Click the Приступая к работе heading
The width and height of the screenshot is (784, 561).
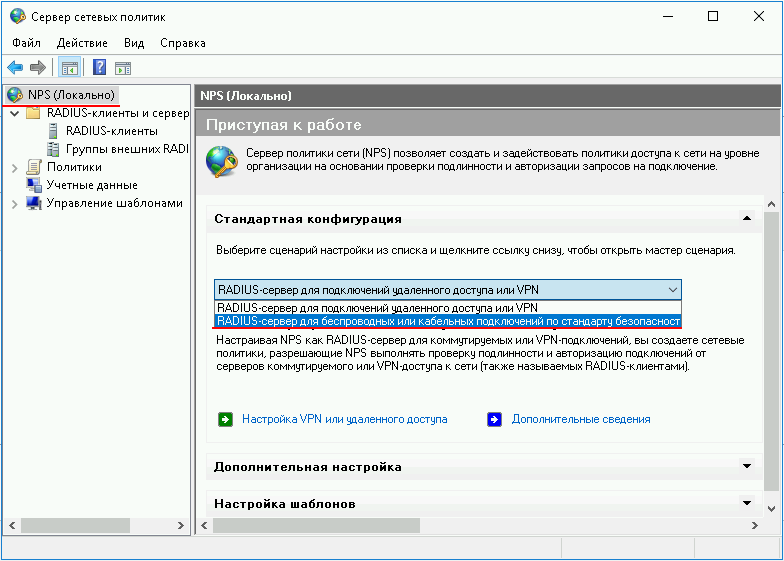(x=284, y=124)
